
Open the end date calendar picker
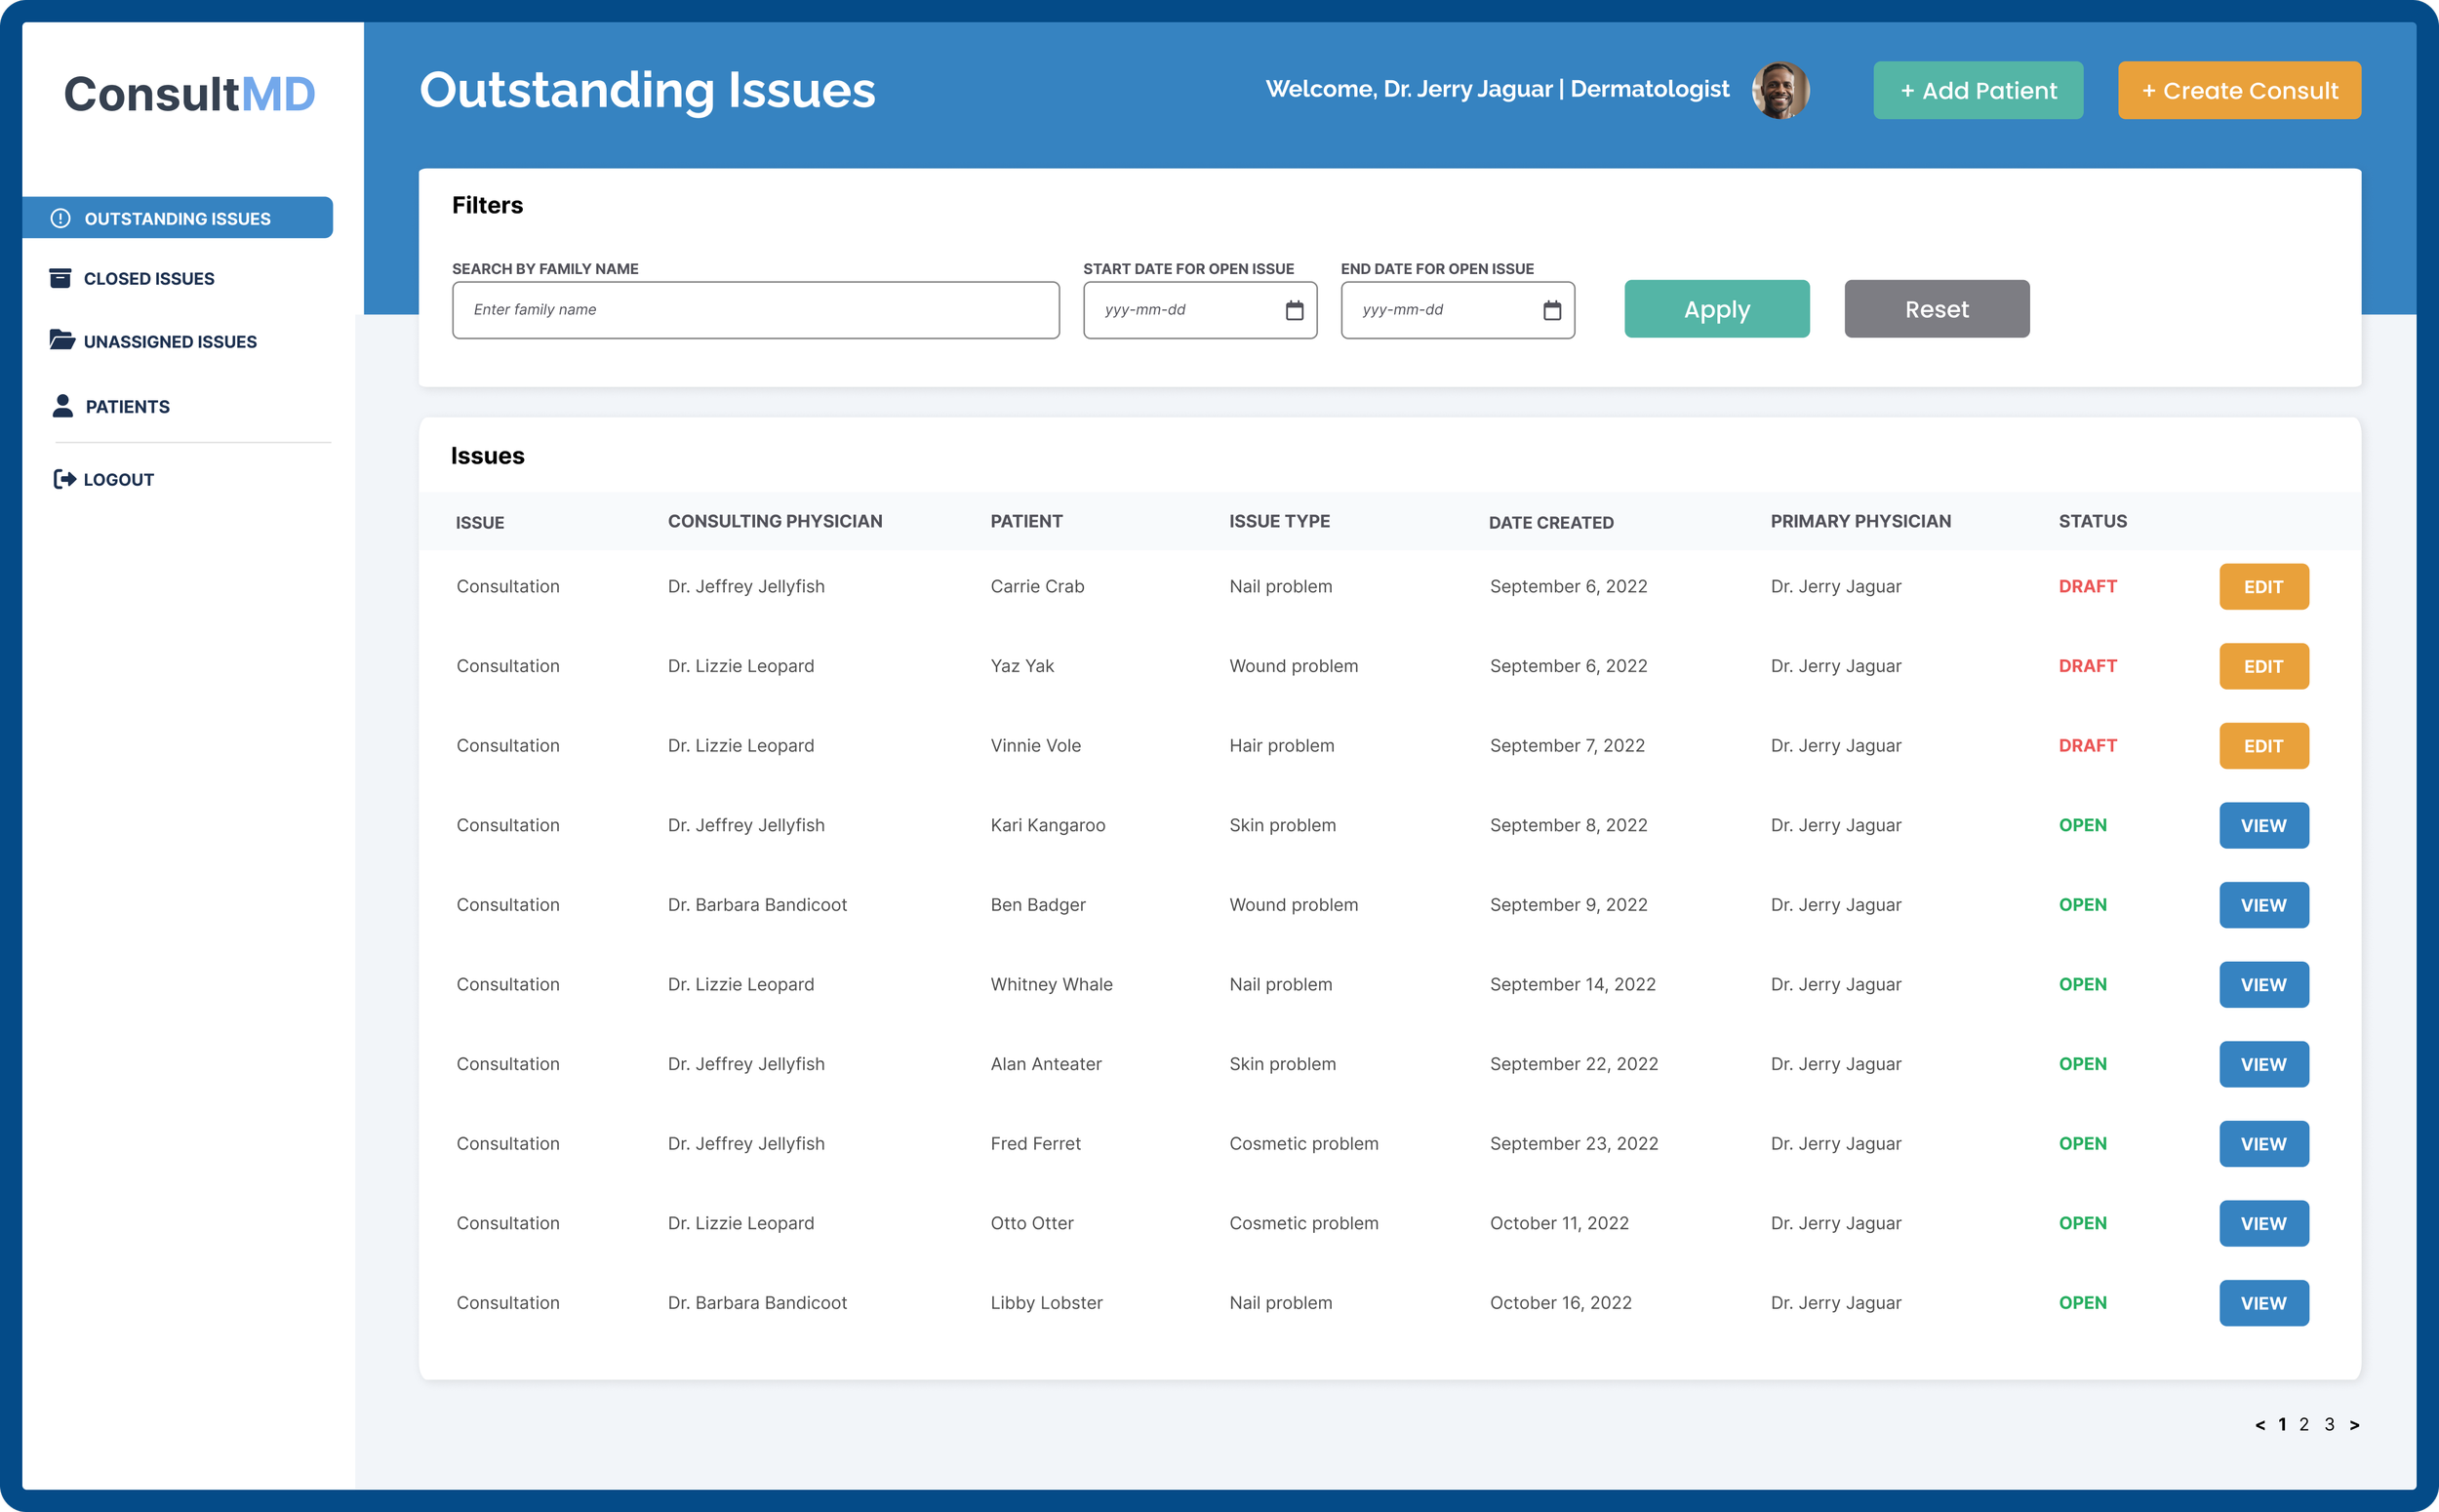tap(1551, 310)
